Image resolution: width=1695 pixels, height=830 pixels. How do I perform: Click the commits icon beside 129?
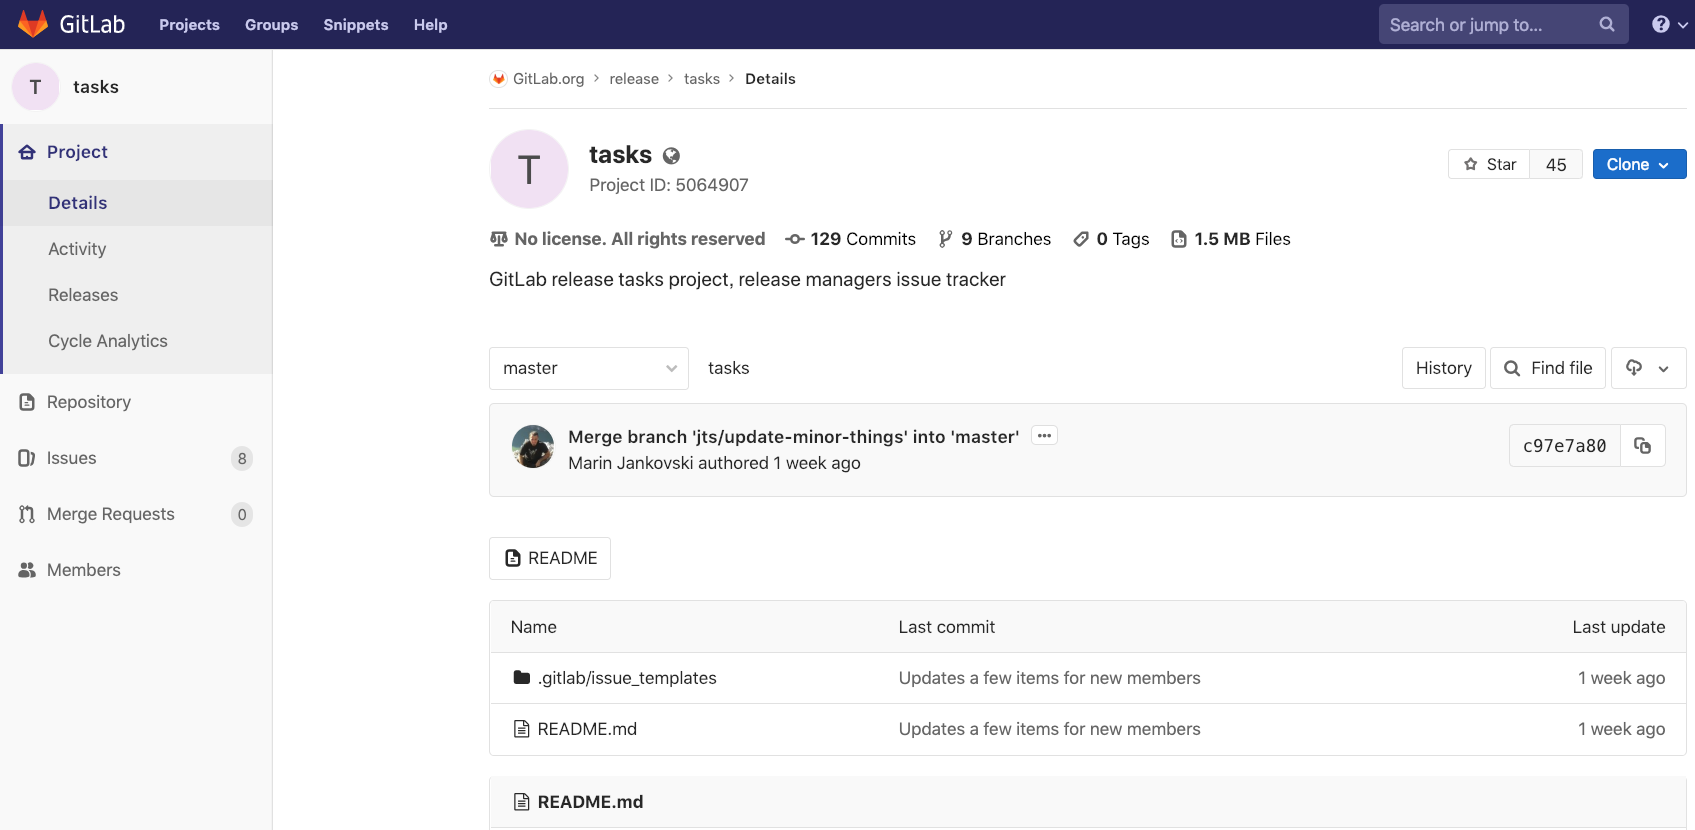click(x=795, y=239)
